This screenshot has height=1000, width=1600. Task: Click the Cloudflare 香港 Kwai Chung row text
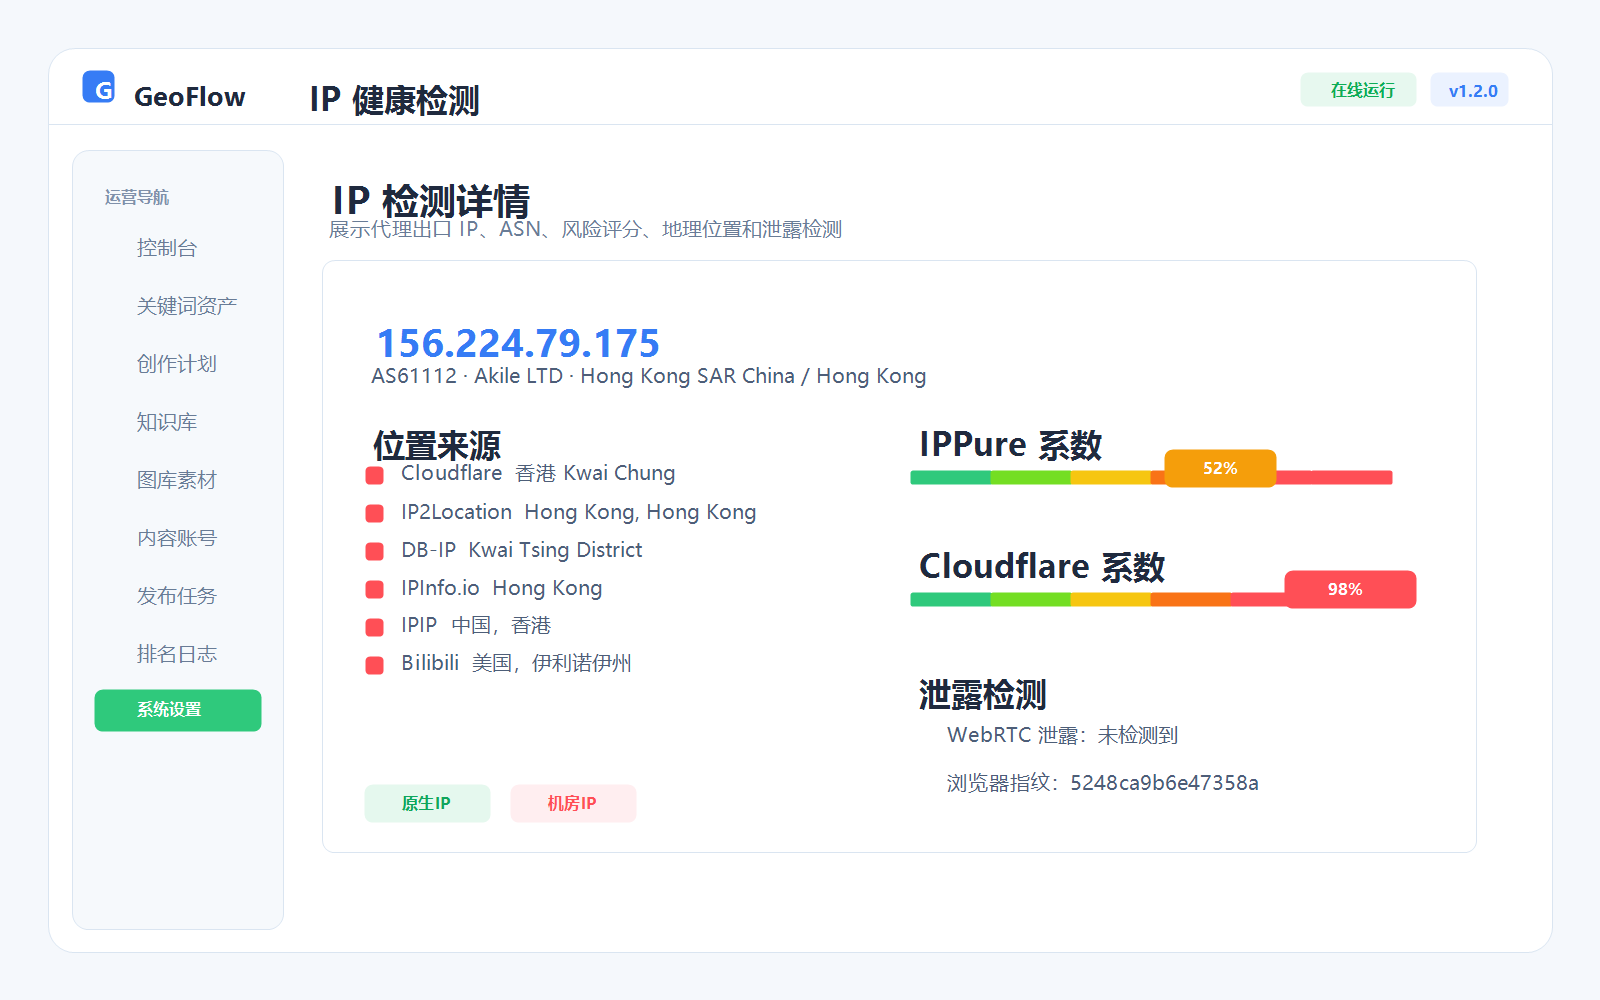point(538,474)
